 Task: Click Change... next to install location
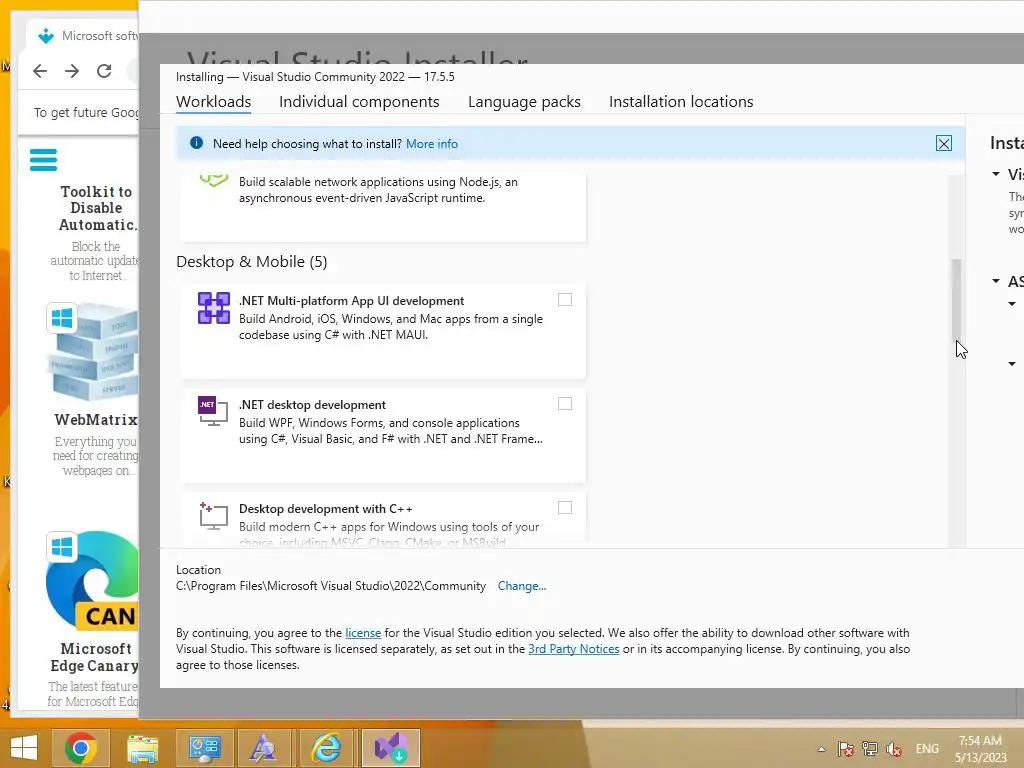(x=522, y=586)
